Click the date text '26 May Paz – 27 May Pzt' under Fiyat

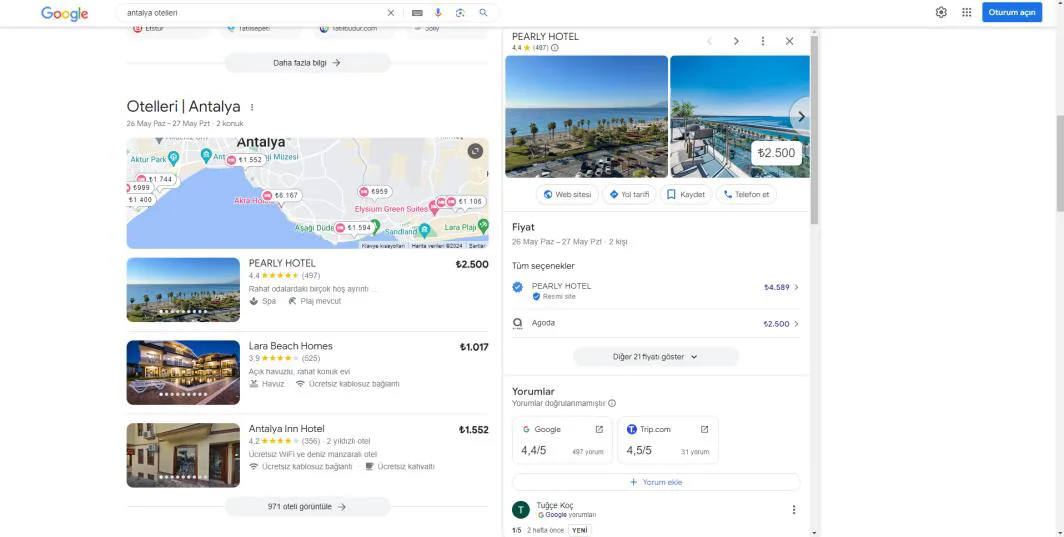(556, 242)
